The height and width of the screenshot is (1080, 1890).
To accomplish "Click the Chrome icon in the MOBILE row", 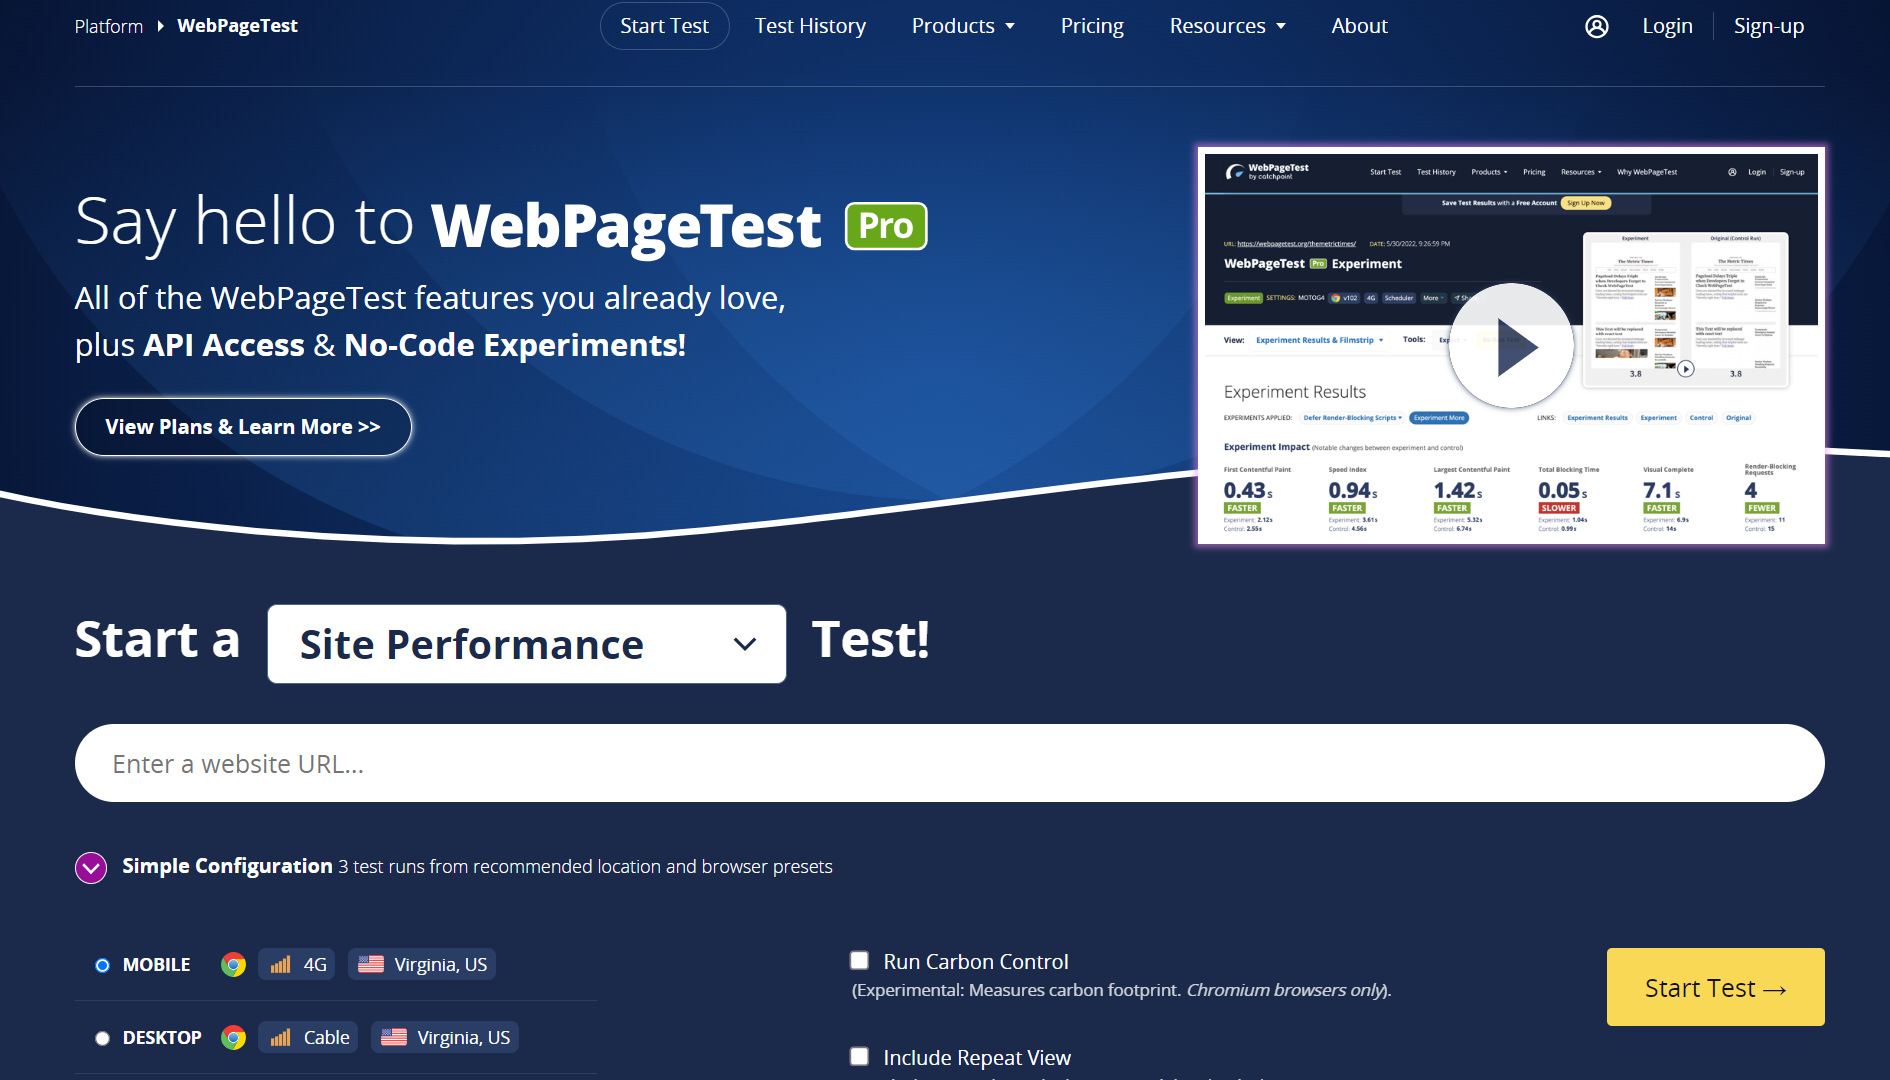I will tap(233, 965).
